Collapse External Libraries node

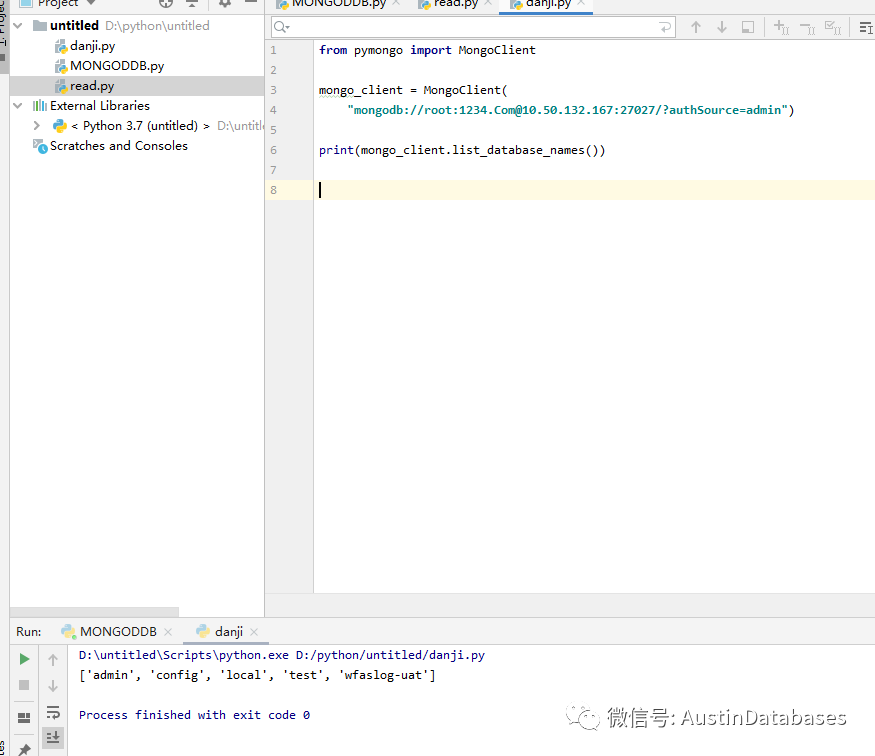[18, 105]
